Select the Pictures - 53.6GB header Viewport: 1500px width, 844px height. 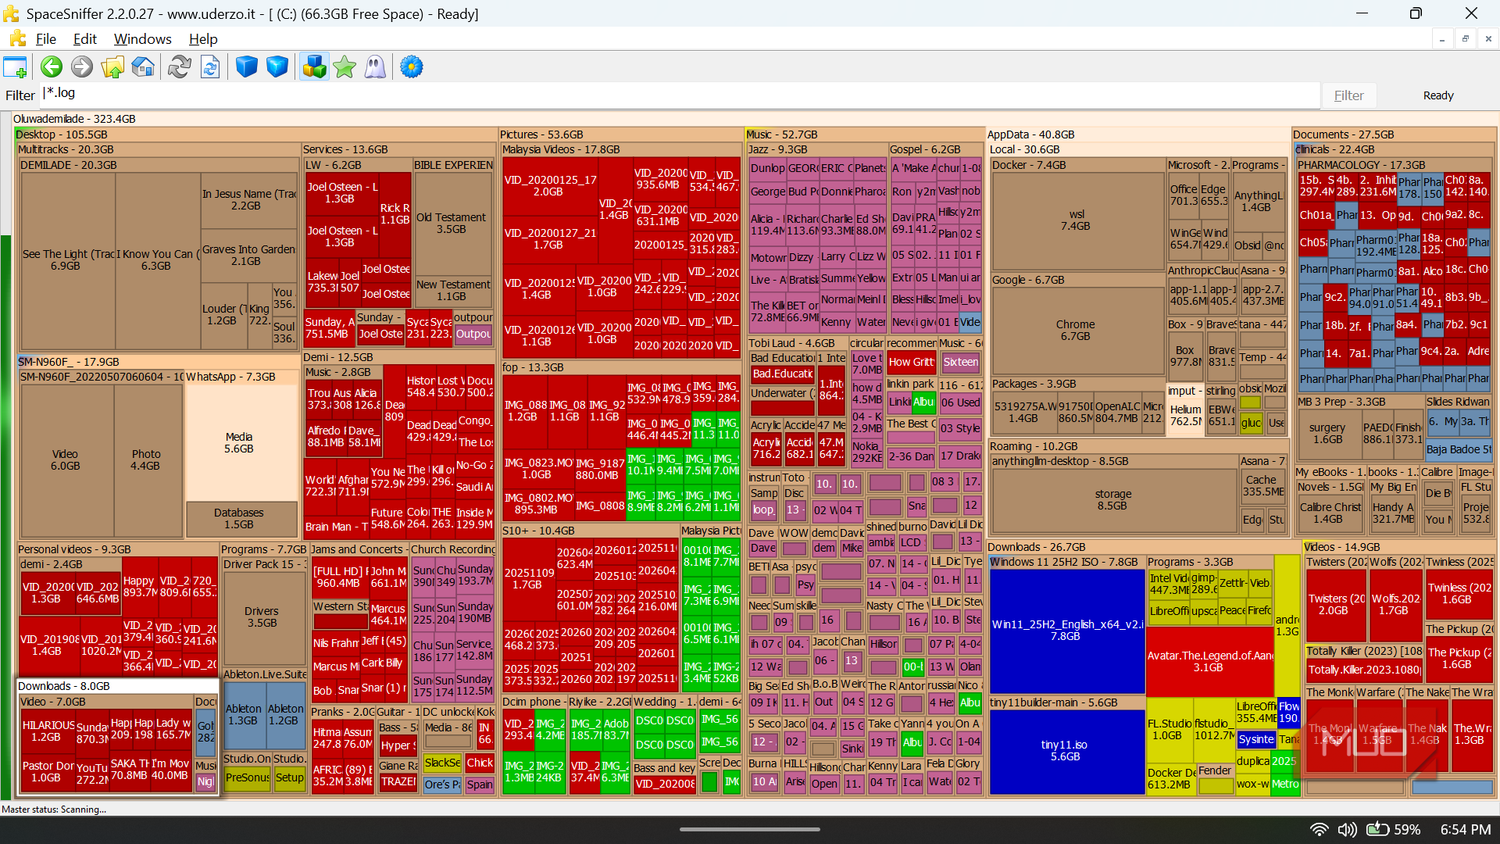621,135
